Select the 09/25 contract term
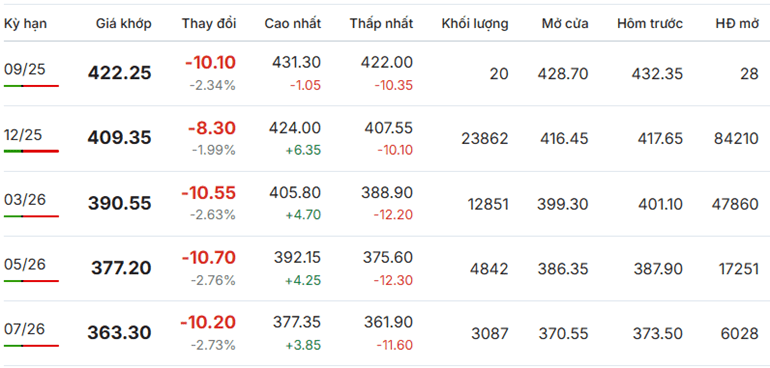 pyautogui.click(x=25, y=70)
